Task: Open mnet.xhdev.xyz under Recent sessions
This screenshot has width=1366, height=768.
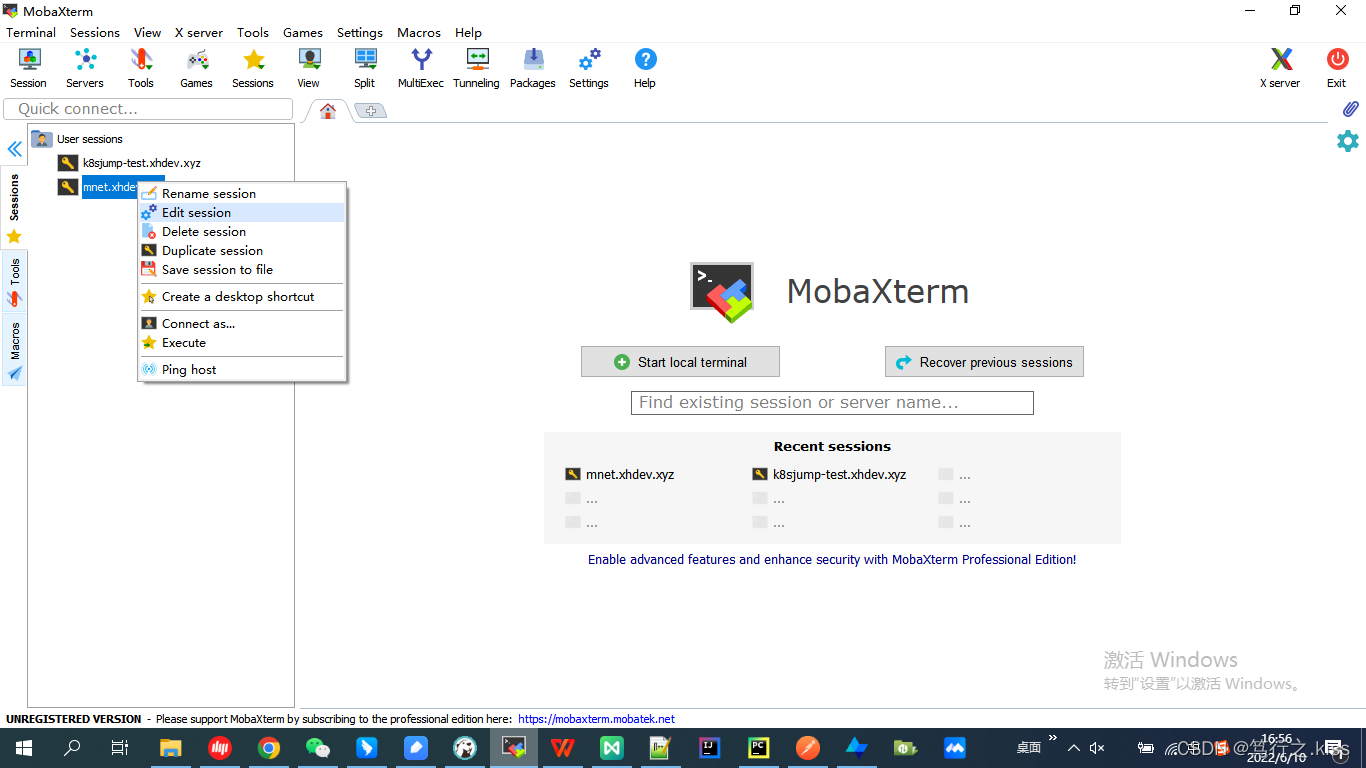Action: 620,475
